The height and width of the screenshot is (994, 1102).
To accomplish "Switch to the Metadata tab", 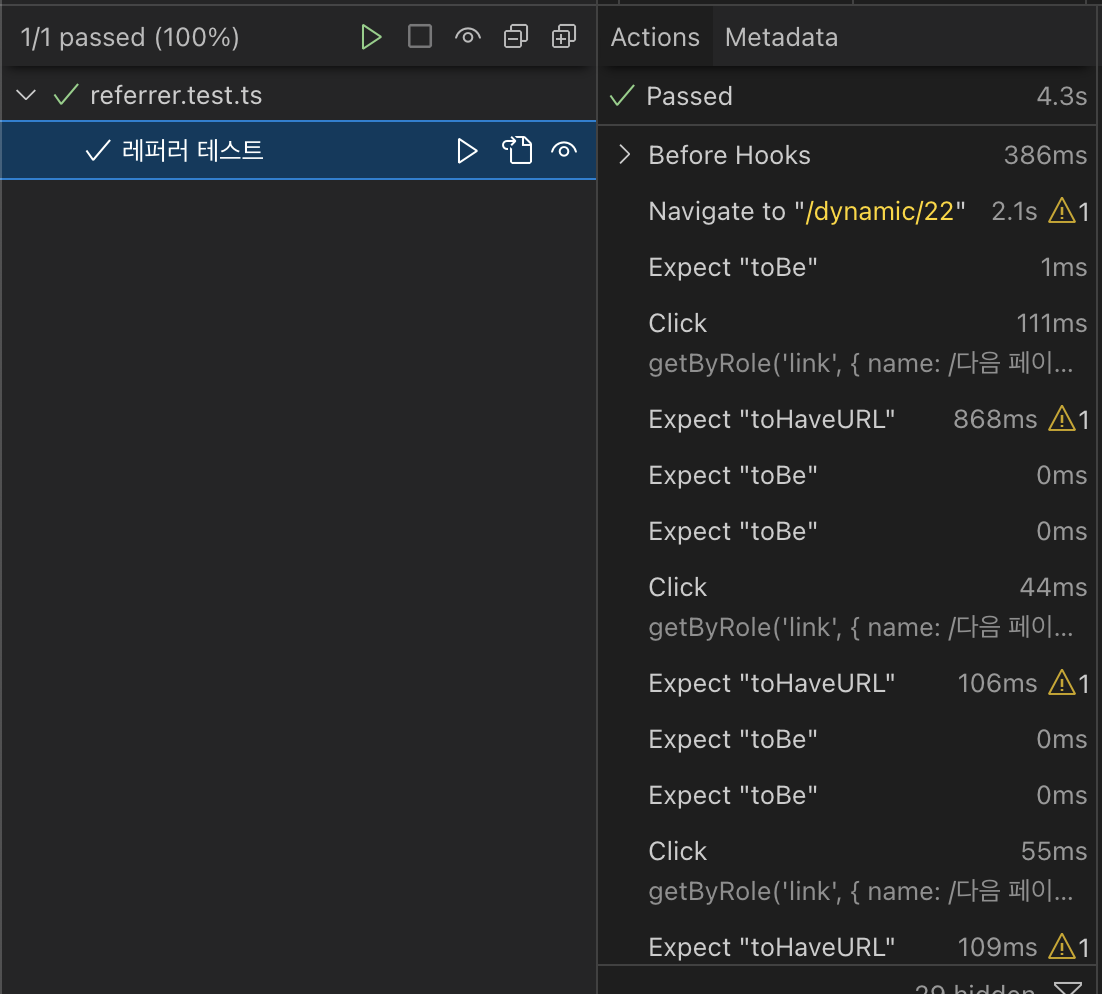I will pos(781,38).
